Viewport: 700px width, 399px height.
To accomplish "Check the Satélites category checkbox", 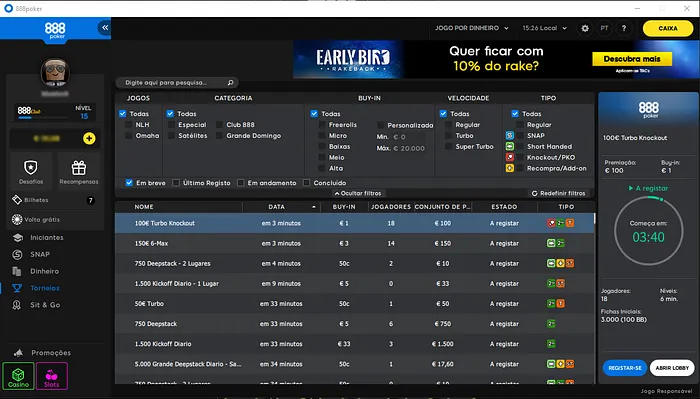I will tap(171, 136).
